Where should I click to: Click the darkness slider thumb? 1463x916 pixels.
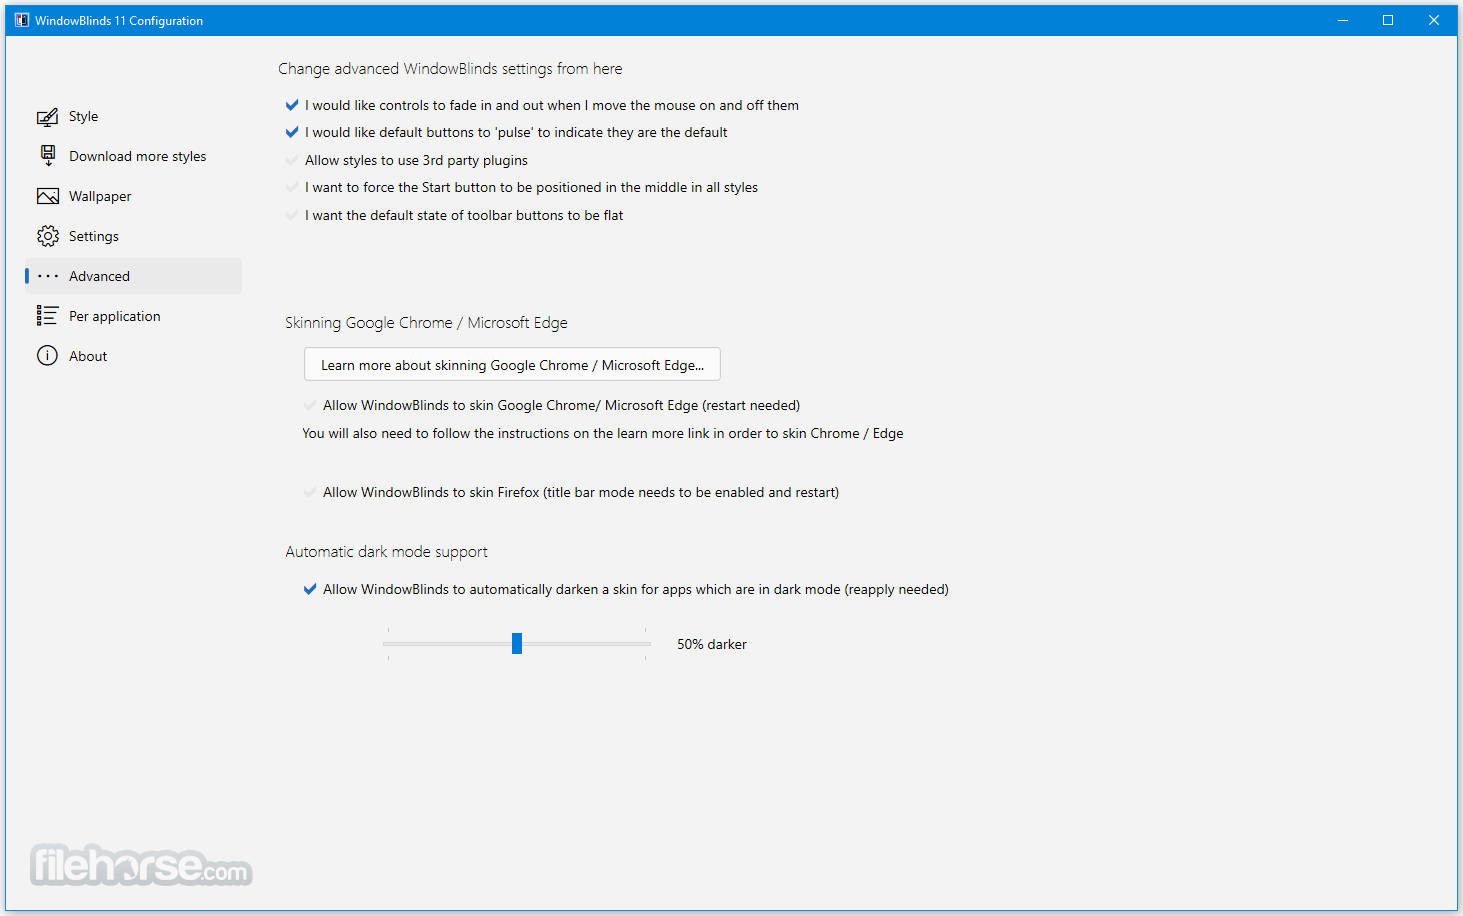[517, 643]
